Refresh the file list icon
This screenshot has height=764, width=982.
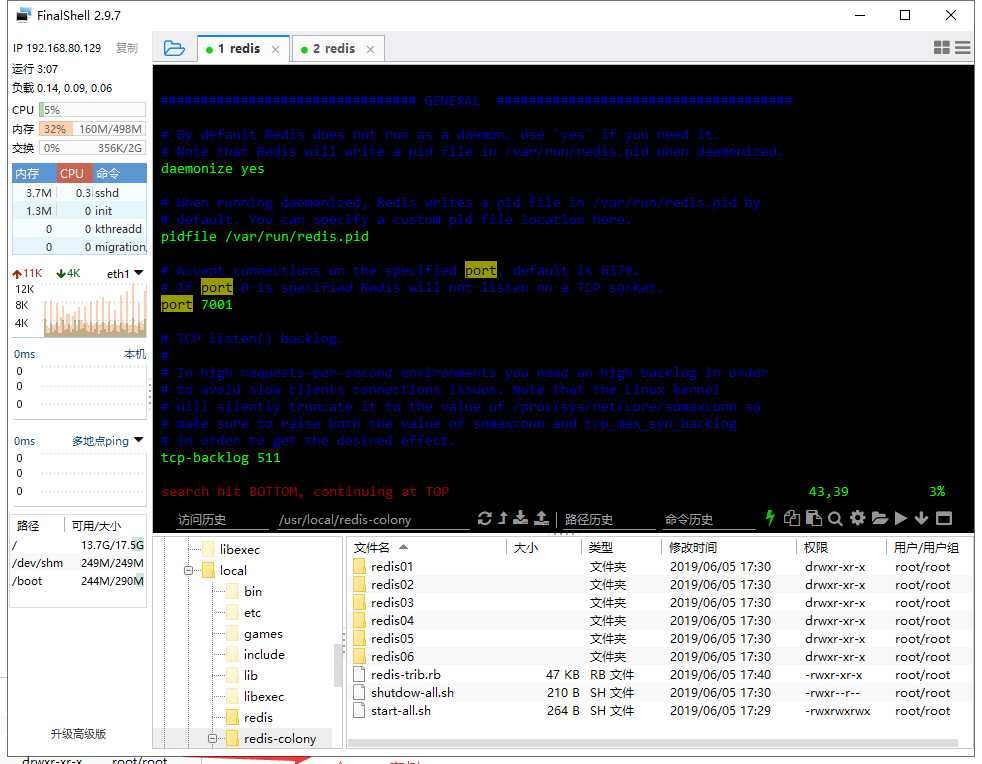click(x=484, y=519)
